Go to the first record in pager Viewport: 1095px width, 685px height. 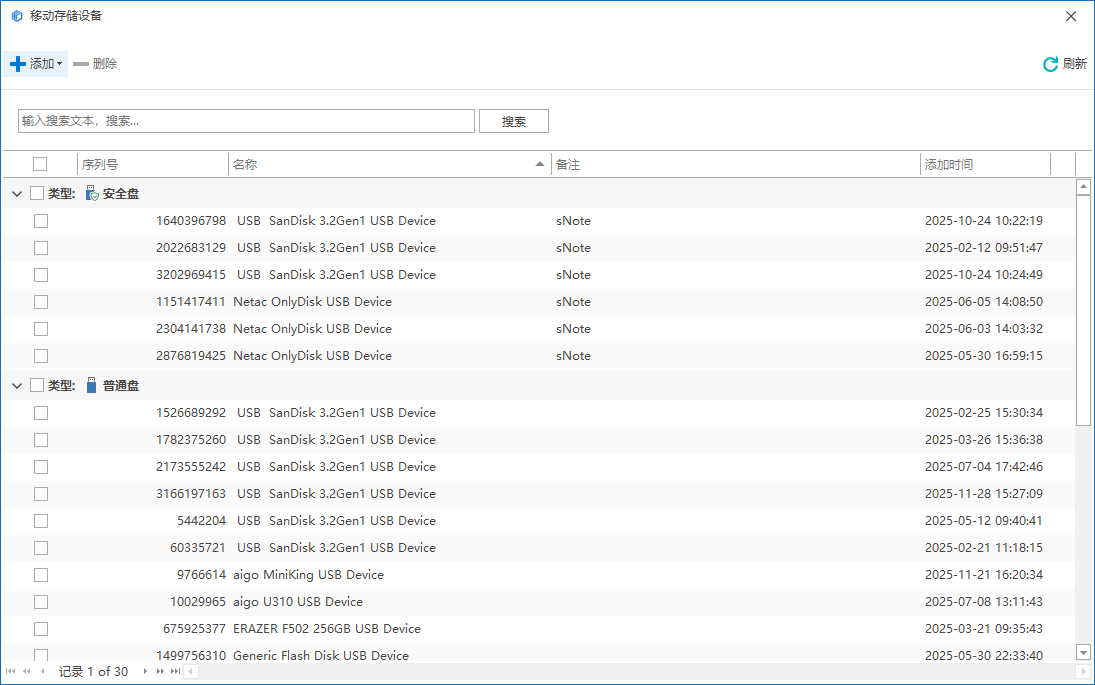click(11, 671)
